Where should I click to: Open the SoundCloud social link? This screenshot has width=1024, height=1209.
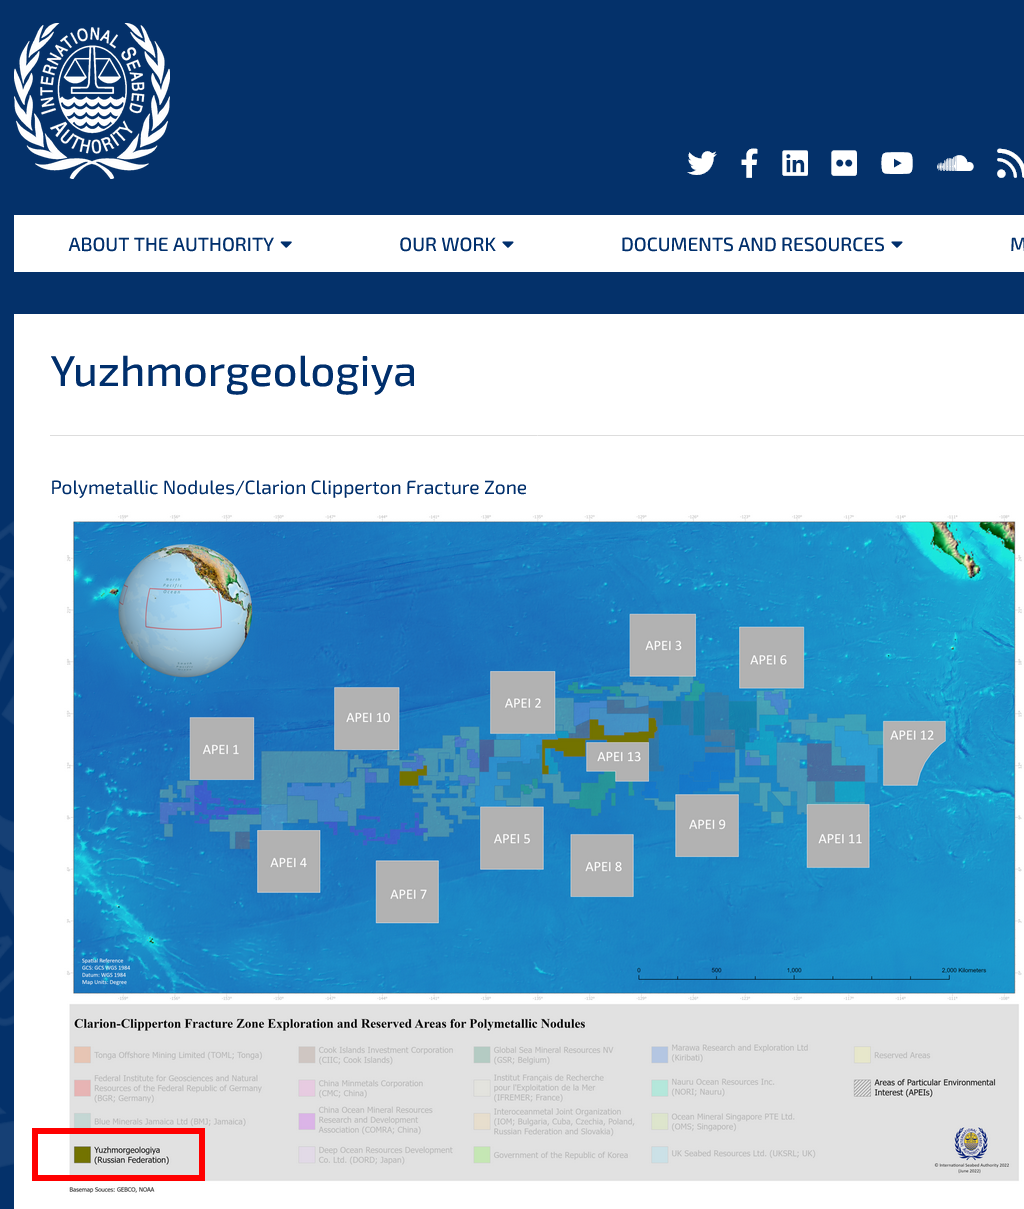click(x=955, y=163)
